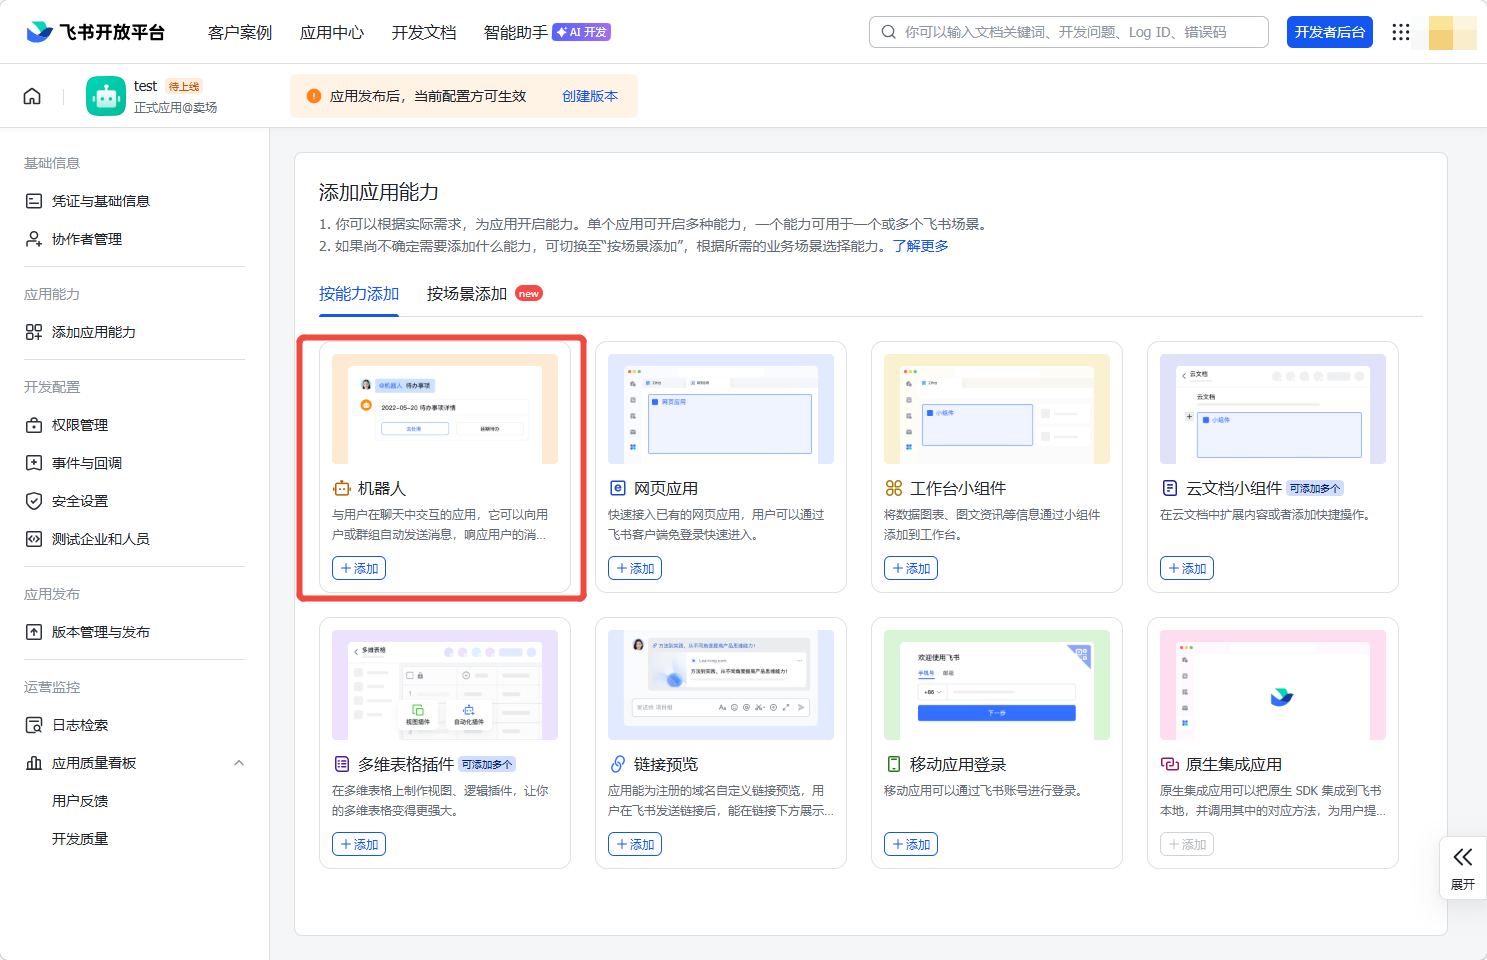This screenshot has height=960, width=1487.
Task: Switch to 按场景添加 tab
Action: point(467,294)
